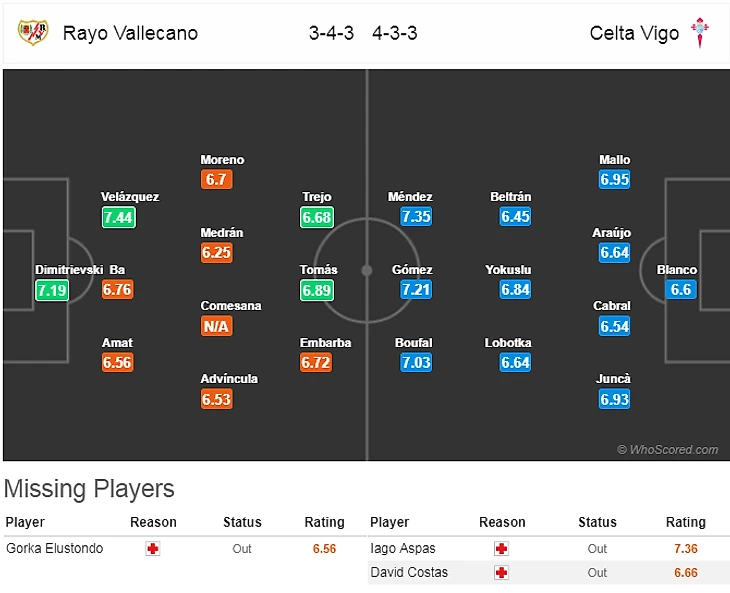Viewport: 730px width, 593px height.
Task: Open the Rayo Vallecano team link
Action: pos(130,33)
